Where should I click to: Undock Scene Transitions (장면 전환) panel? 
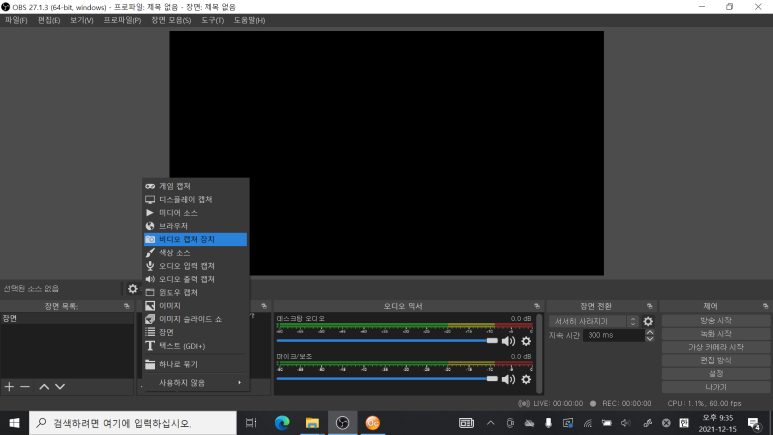(x=649, y=306)
